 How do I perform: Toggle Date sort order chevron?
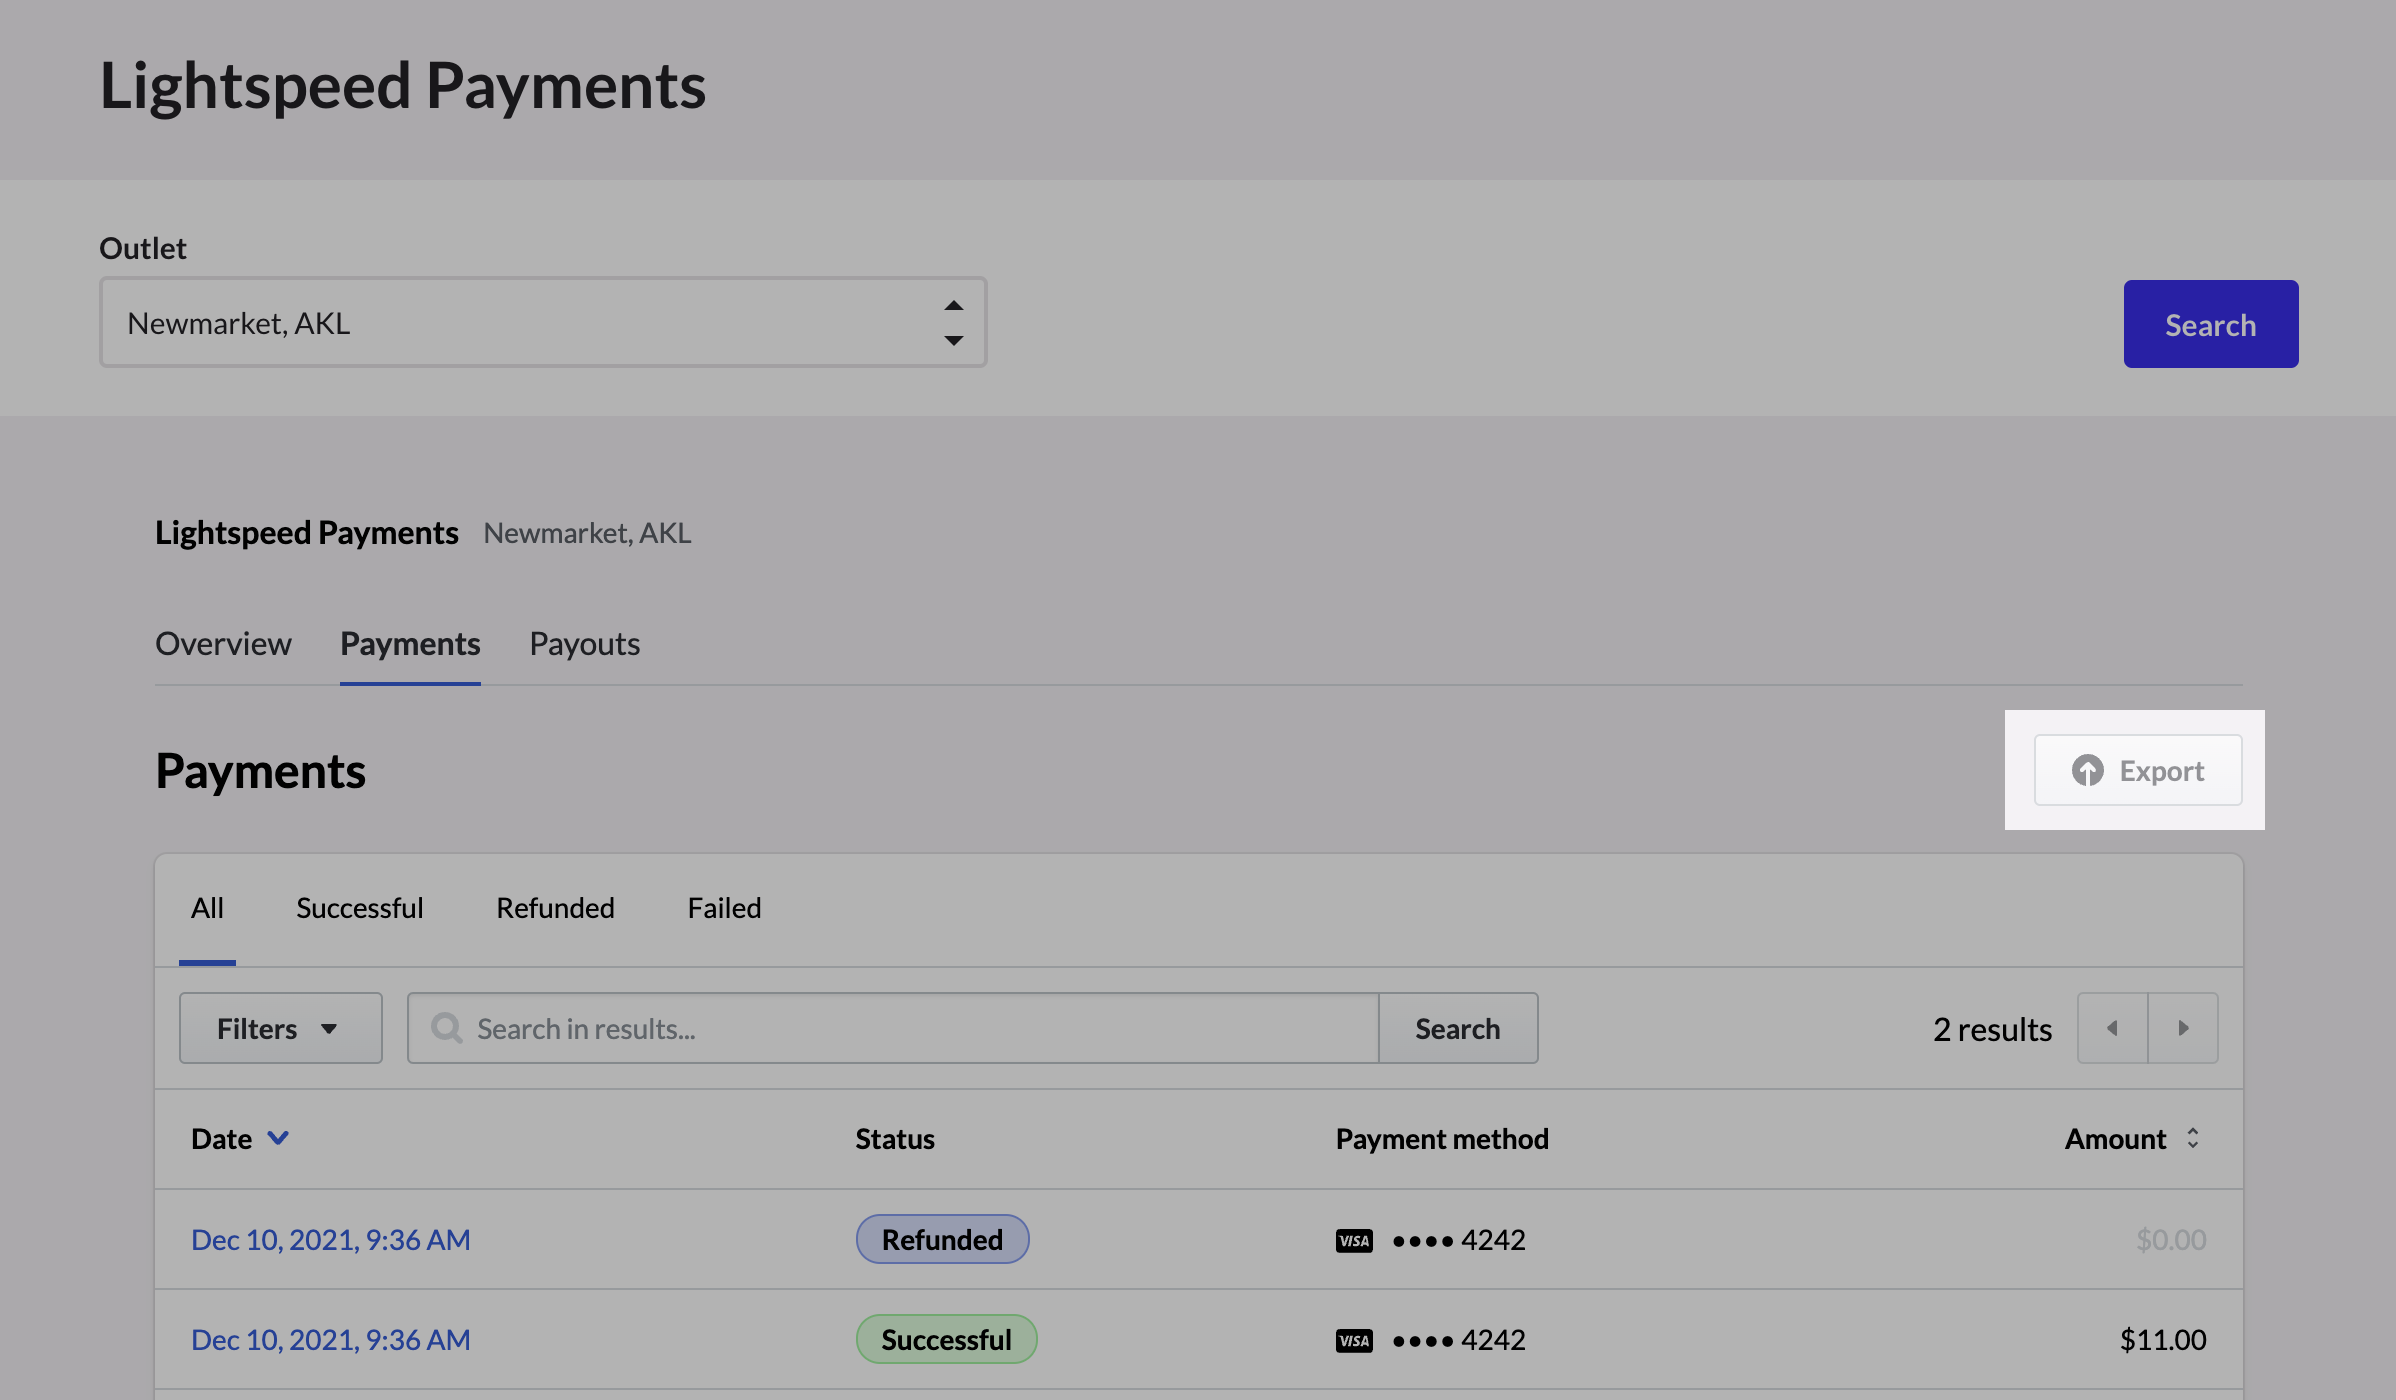(x=278, y=1138)
